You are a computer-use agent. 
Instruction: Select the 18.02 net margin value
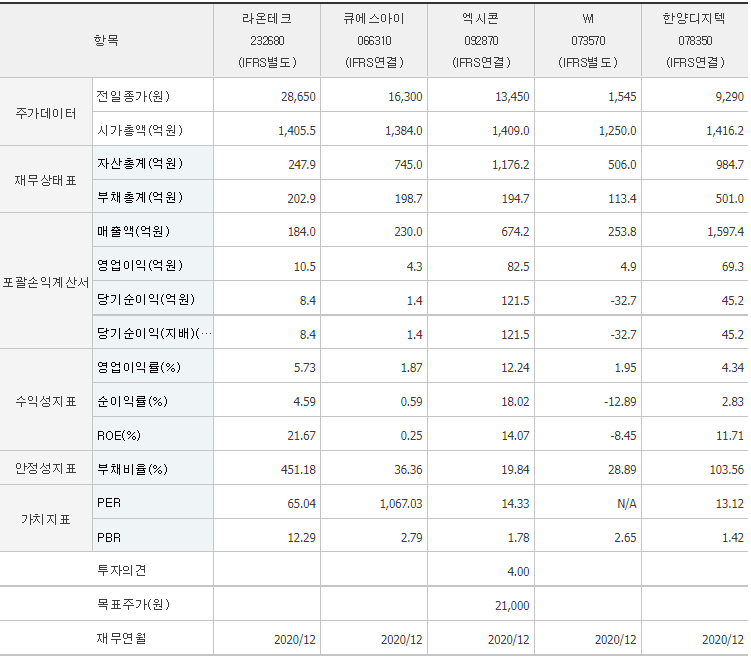point(515,402)
